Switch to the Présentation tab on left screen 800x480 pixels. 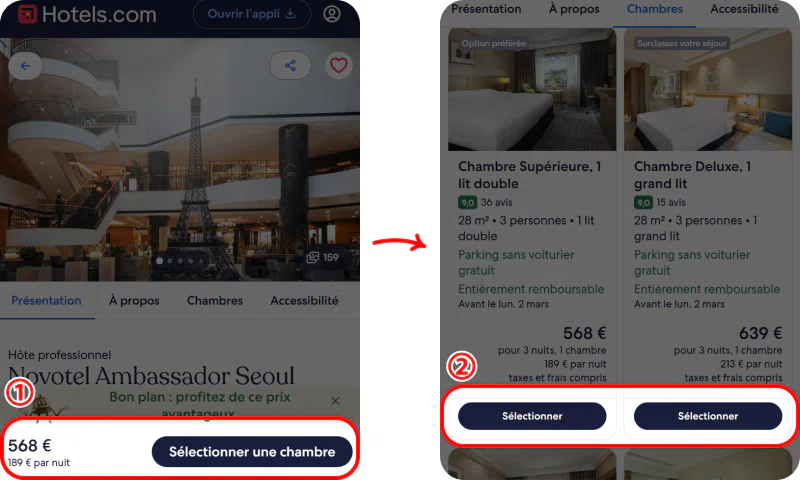46,300
